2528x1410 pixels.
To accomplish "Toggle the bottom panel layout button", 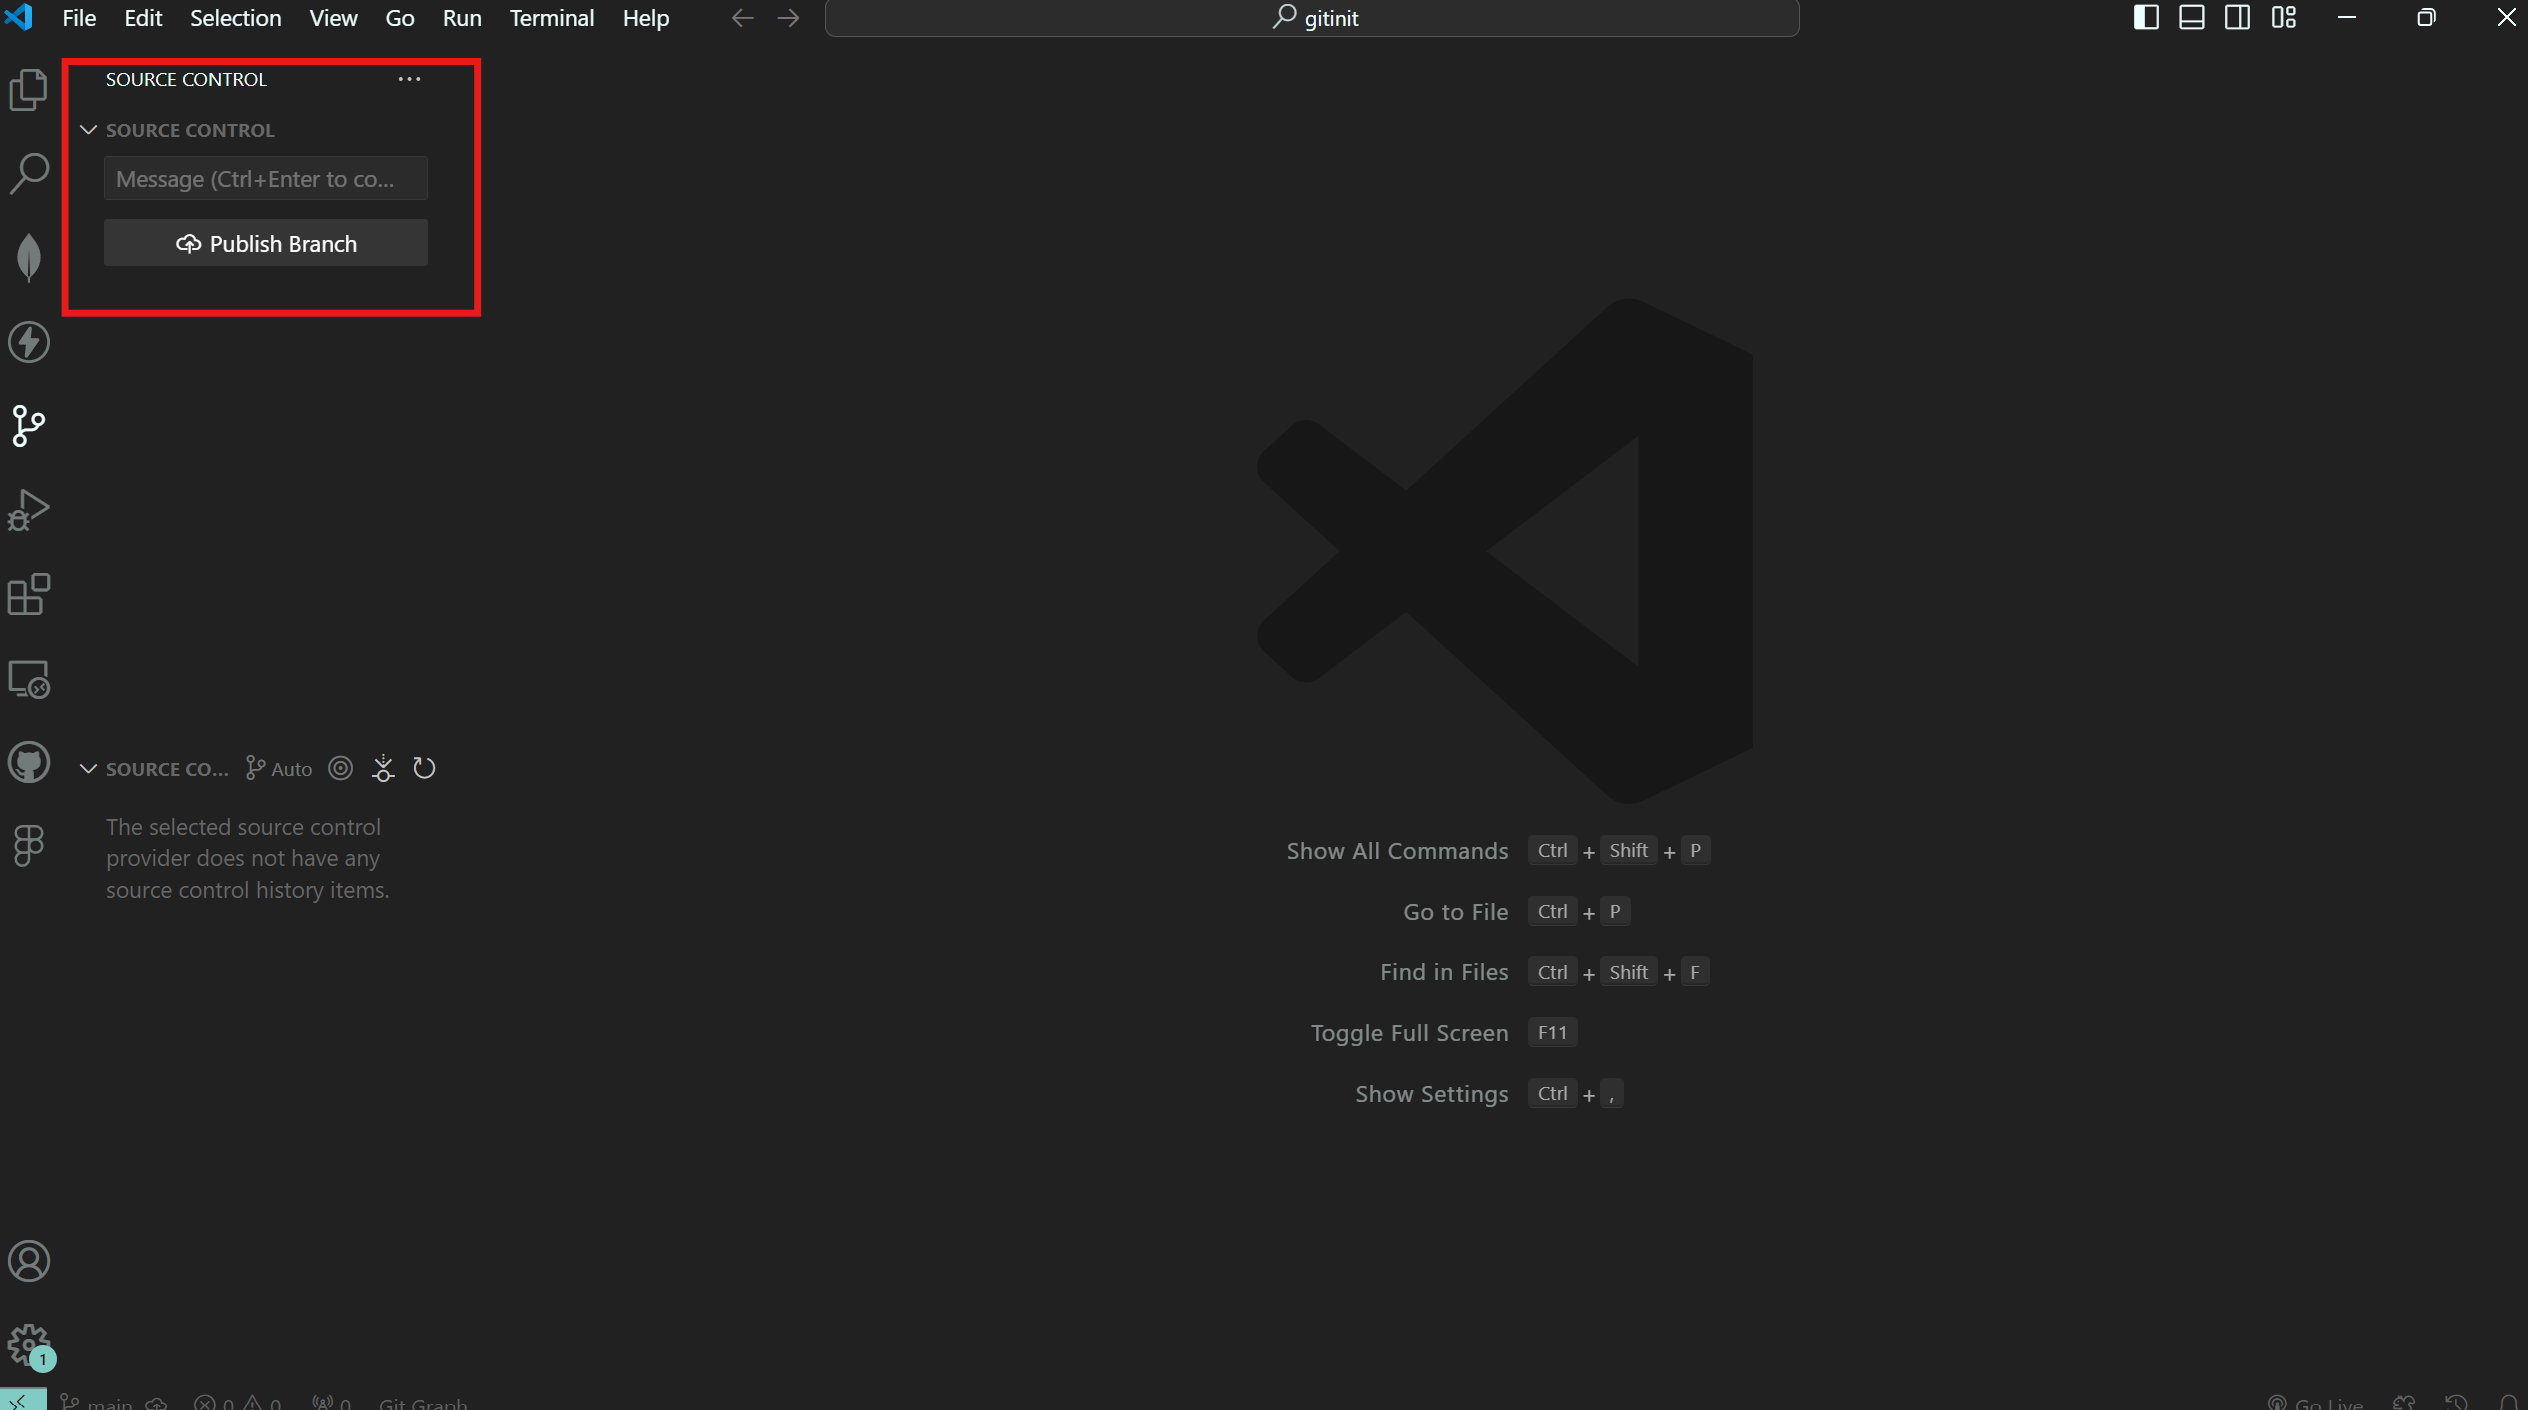I will click(x=2191, y=18).
